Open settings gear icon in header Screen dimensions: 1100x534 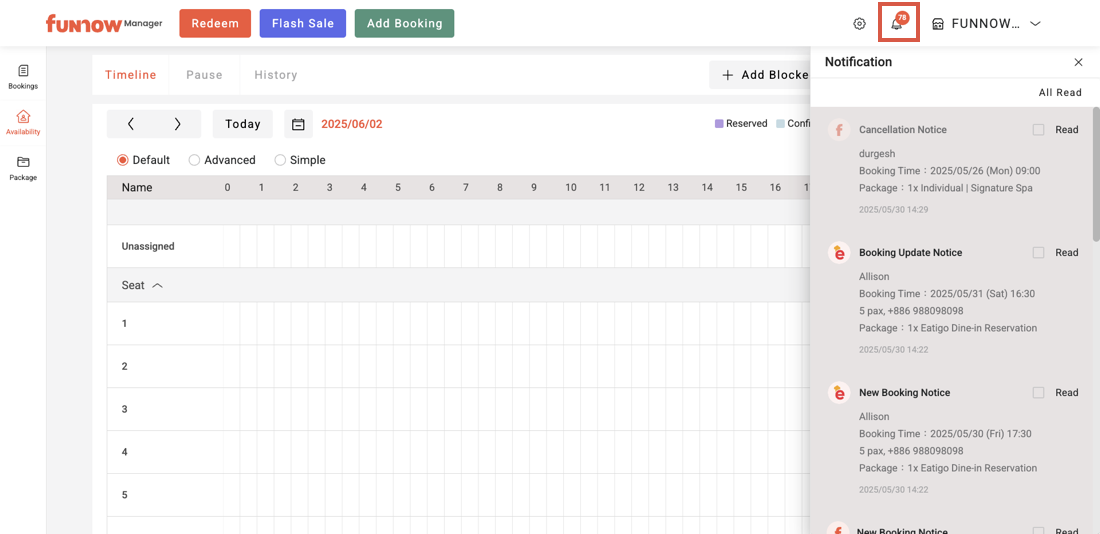pos(859,24)
